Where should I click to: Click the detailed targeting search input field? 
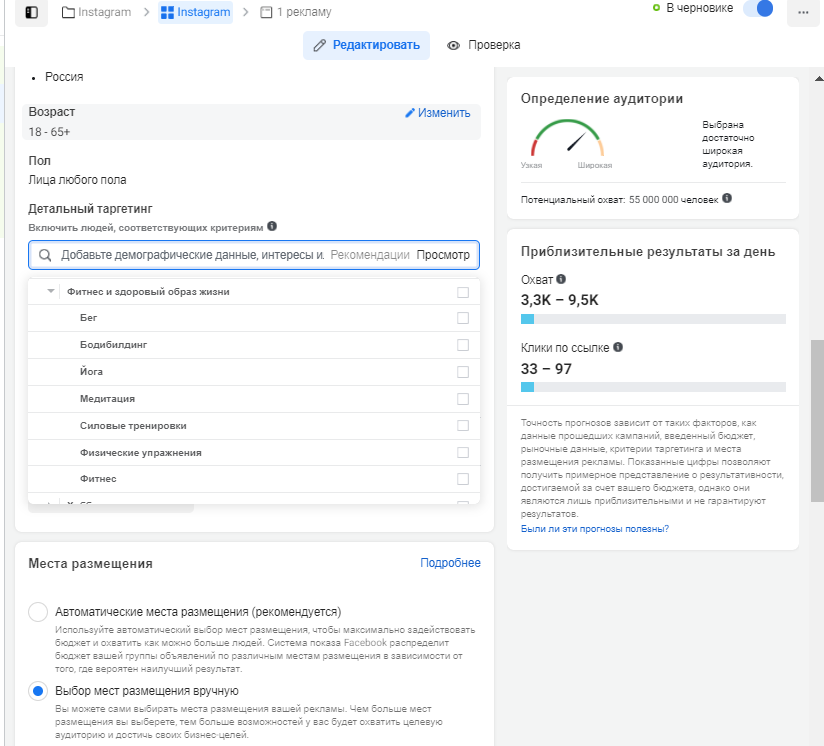tap(190, 256)
